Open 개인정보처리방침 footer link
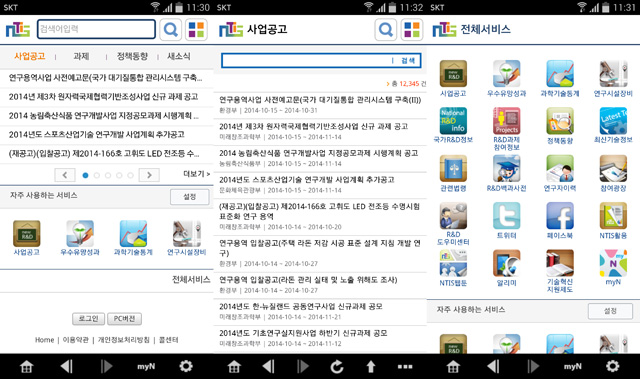The width and height of the screenshot is (640, 379). (124, 340)
